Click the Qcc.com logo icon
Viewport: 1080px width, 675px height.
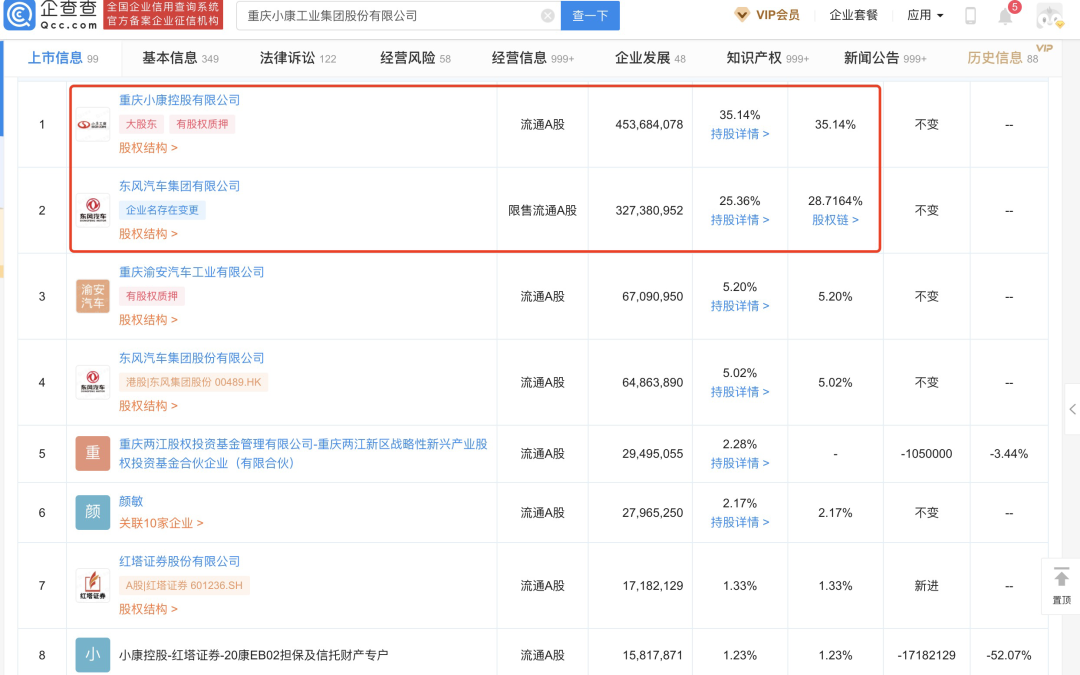click(x=19, y=15)
